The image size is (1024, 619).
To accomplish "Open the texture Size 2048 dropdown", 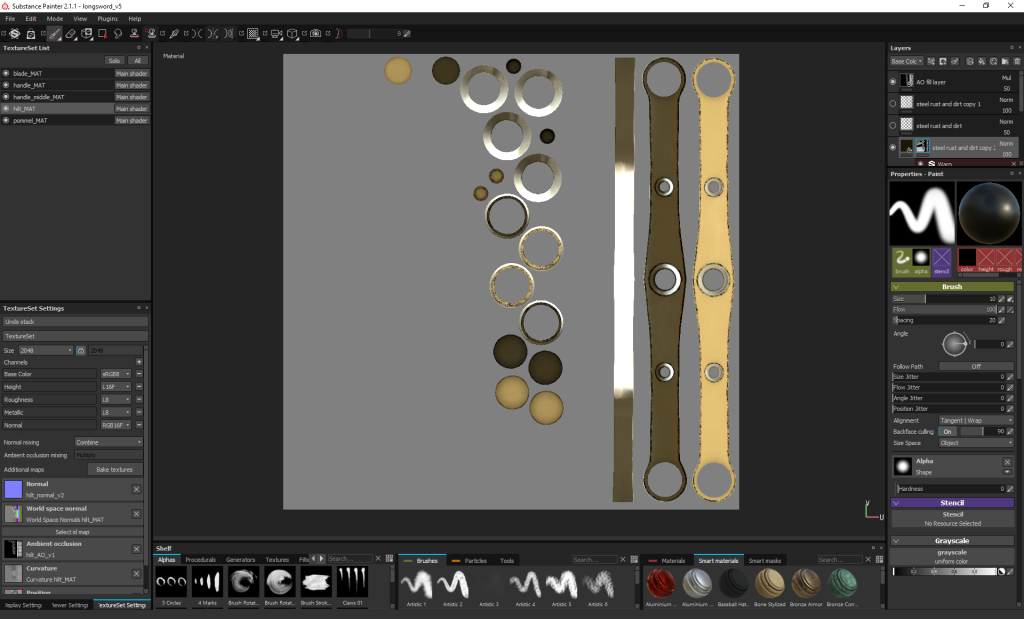I will 46,351.
